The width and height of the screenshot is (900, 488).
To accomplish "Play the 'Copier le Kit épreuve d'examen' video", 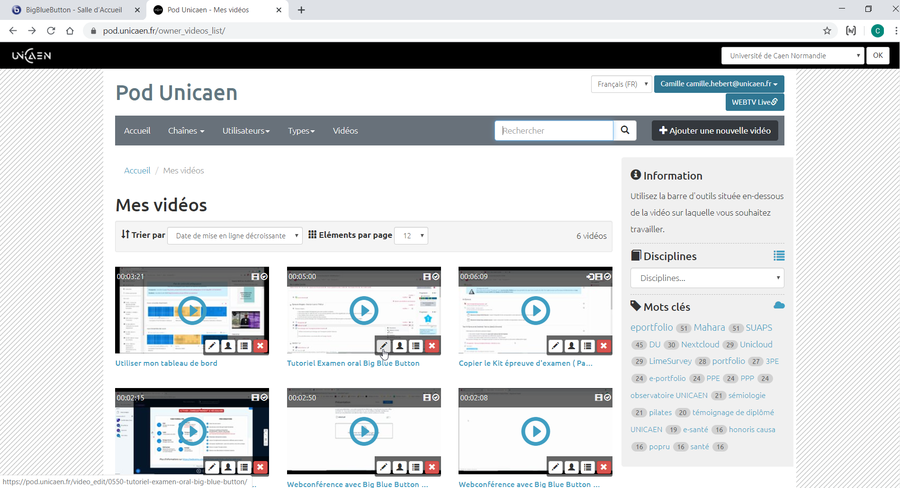I will [536, 311].
